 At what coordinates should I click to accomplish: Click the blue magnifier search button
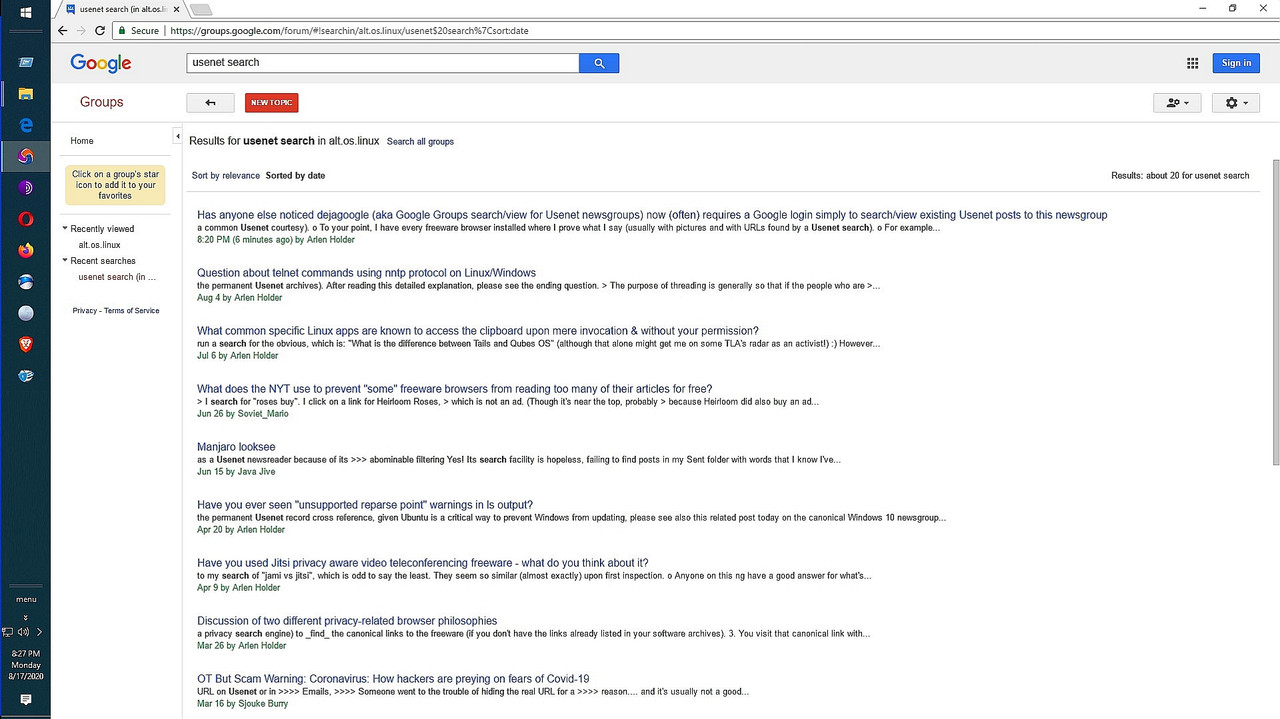click(x=599, y=63)
